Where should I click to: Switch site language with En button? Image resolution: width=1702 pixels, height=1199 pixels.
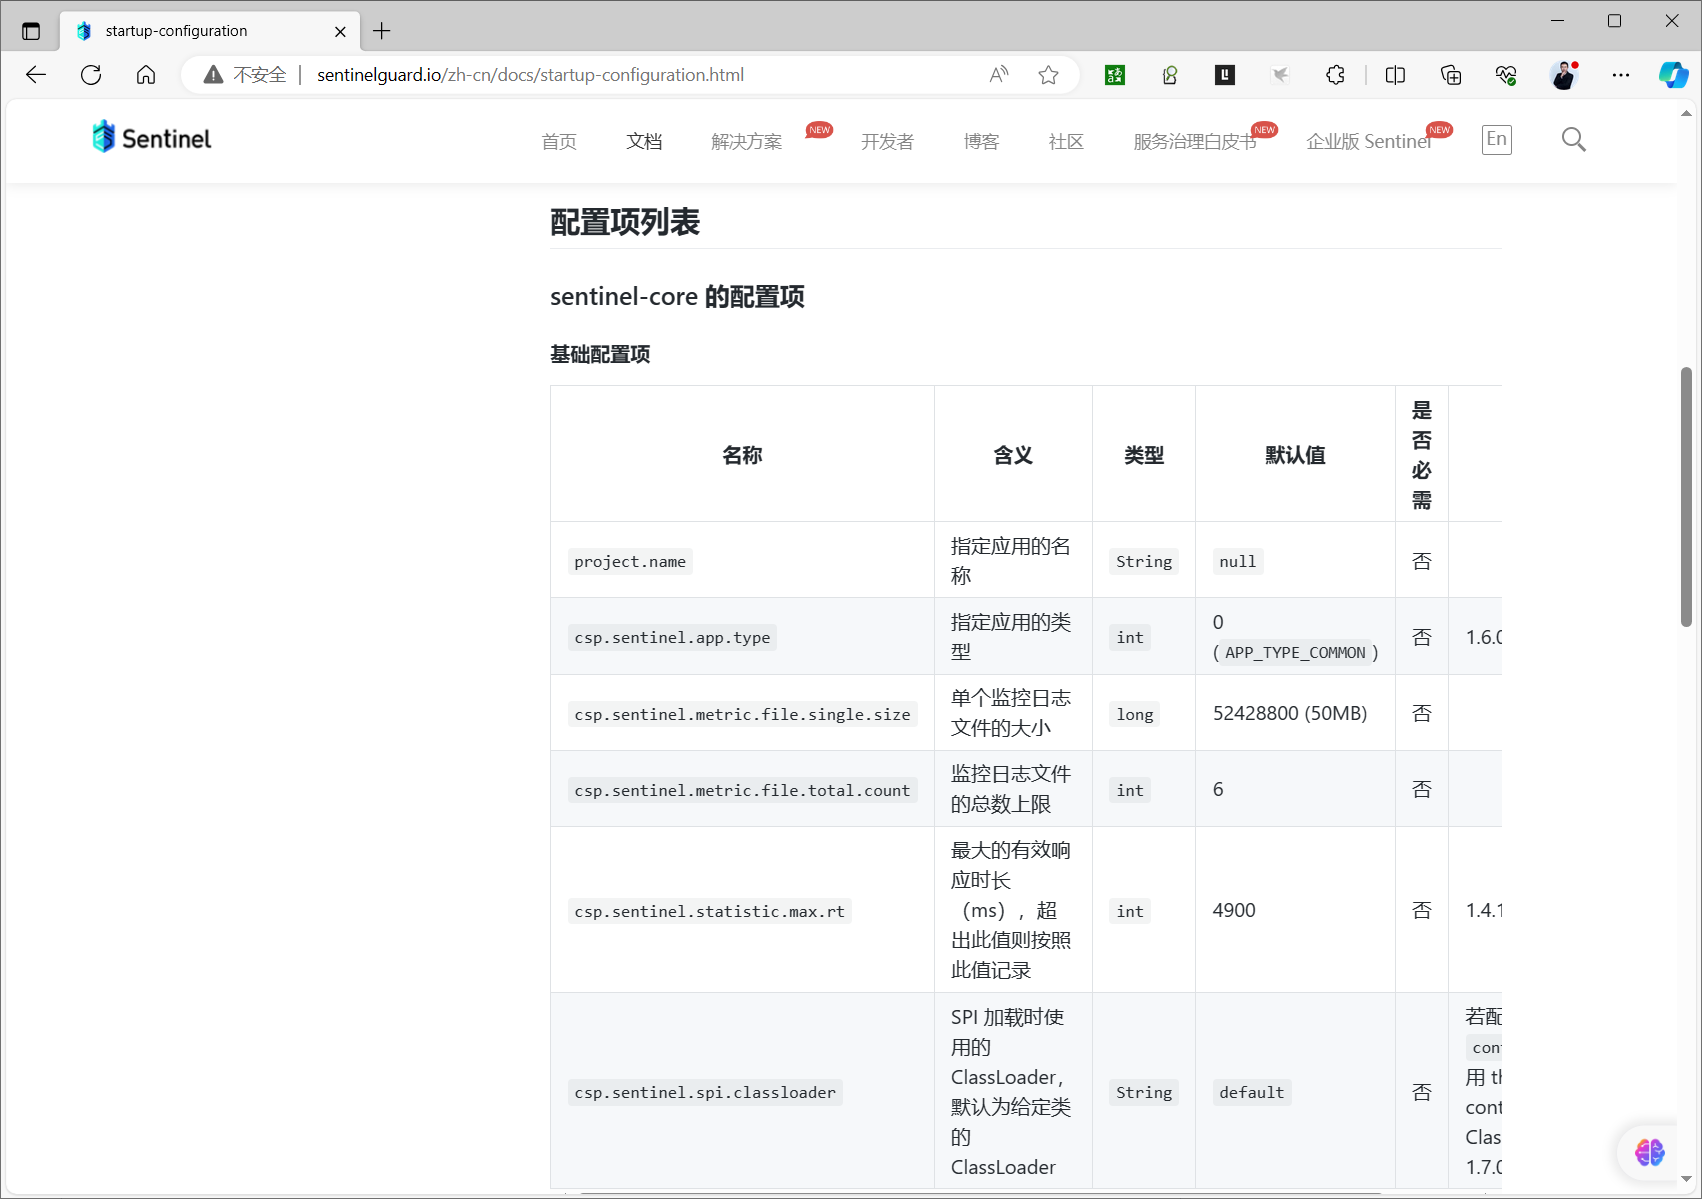pos(1496,140)
